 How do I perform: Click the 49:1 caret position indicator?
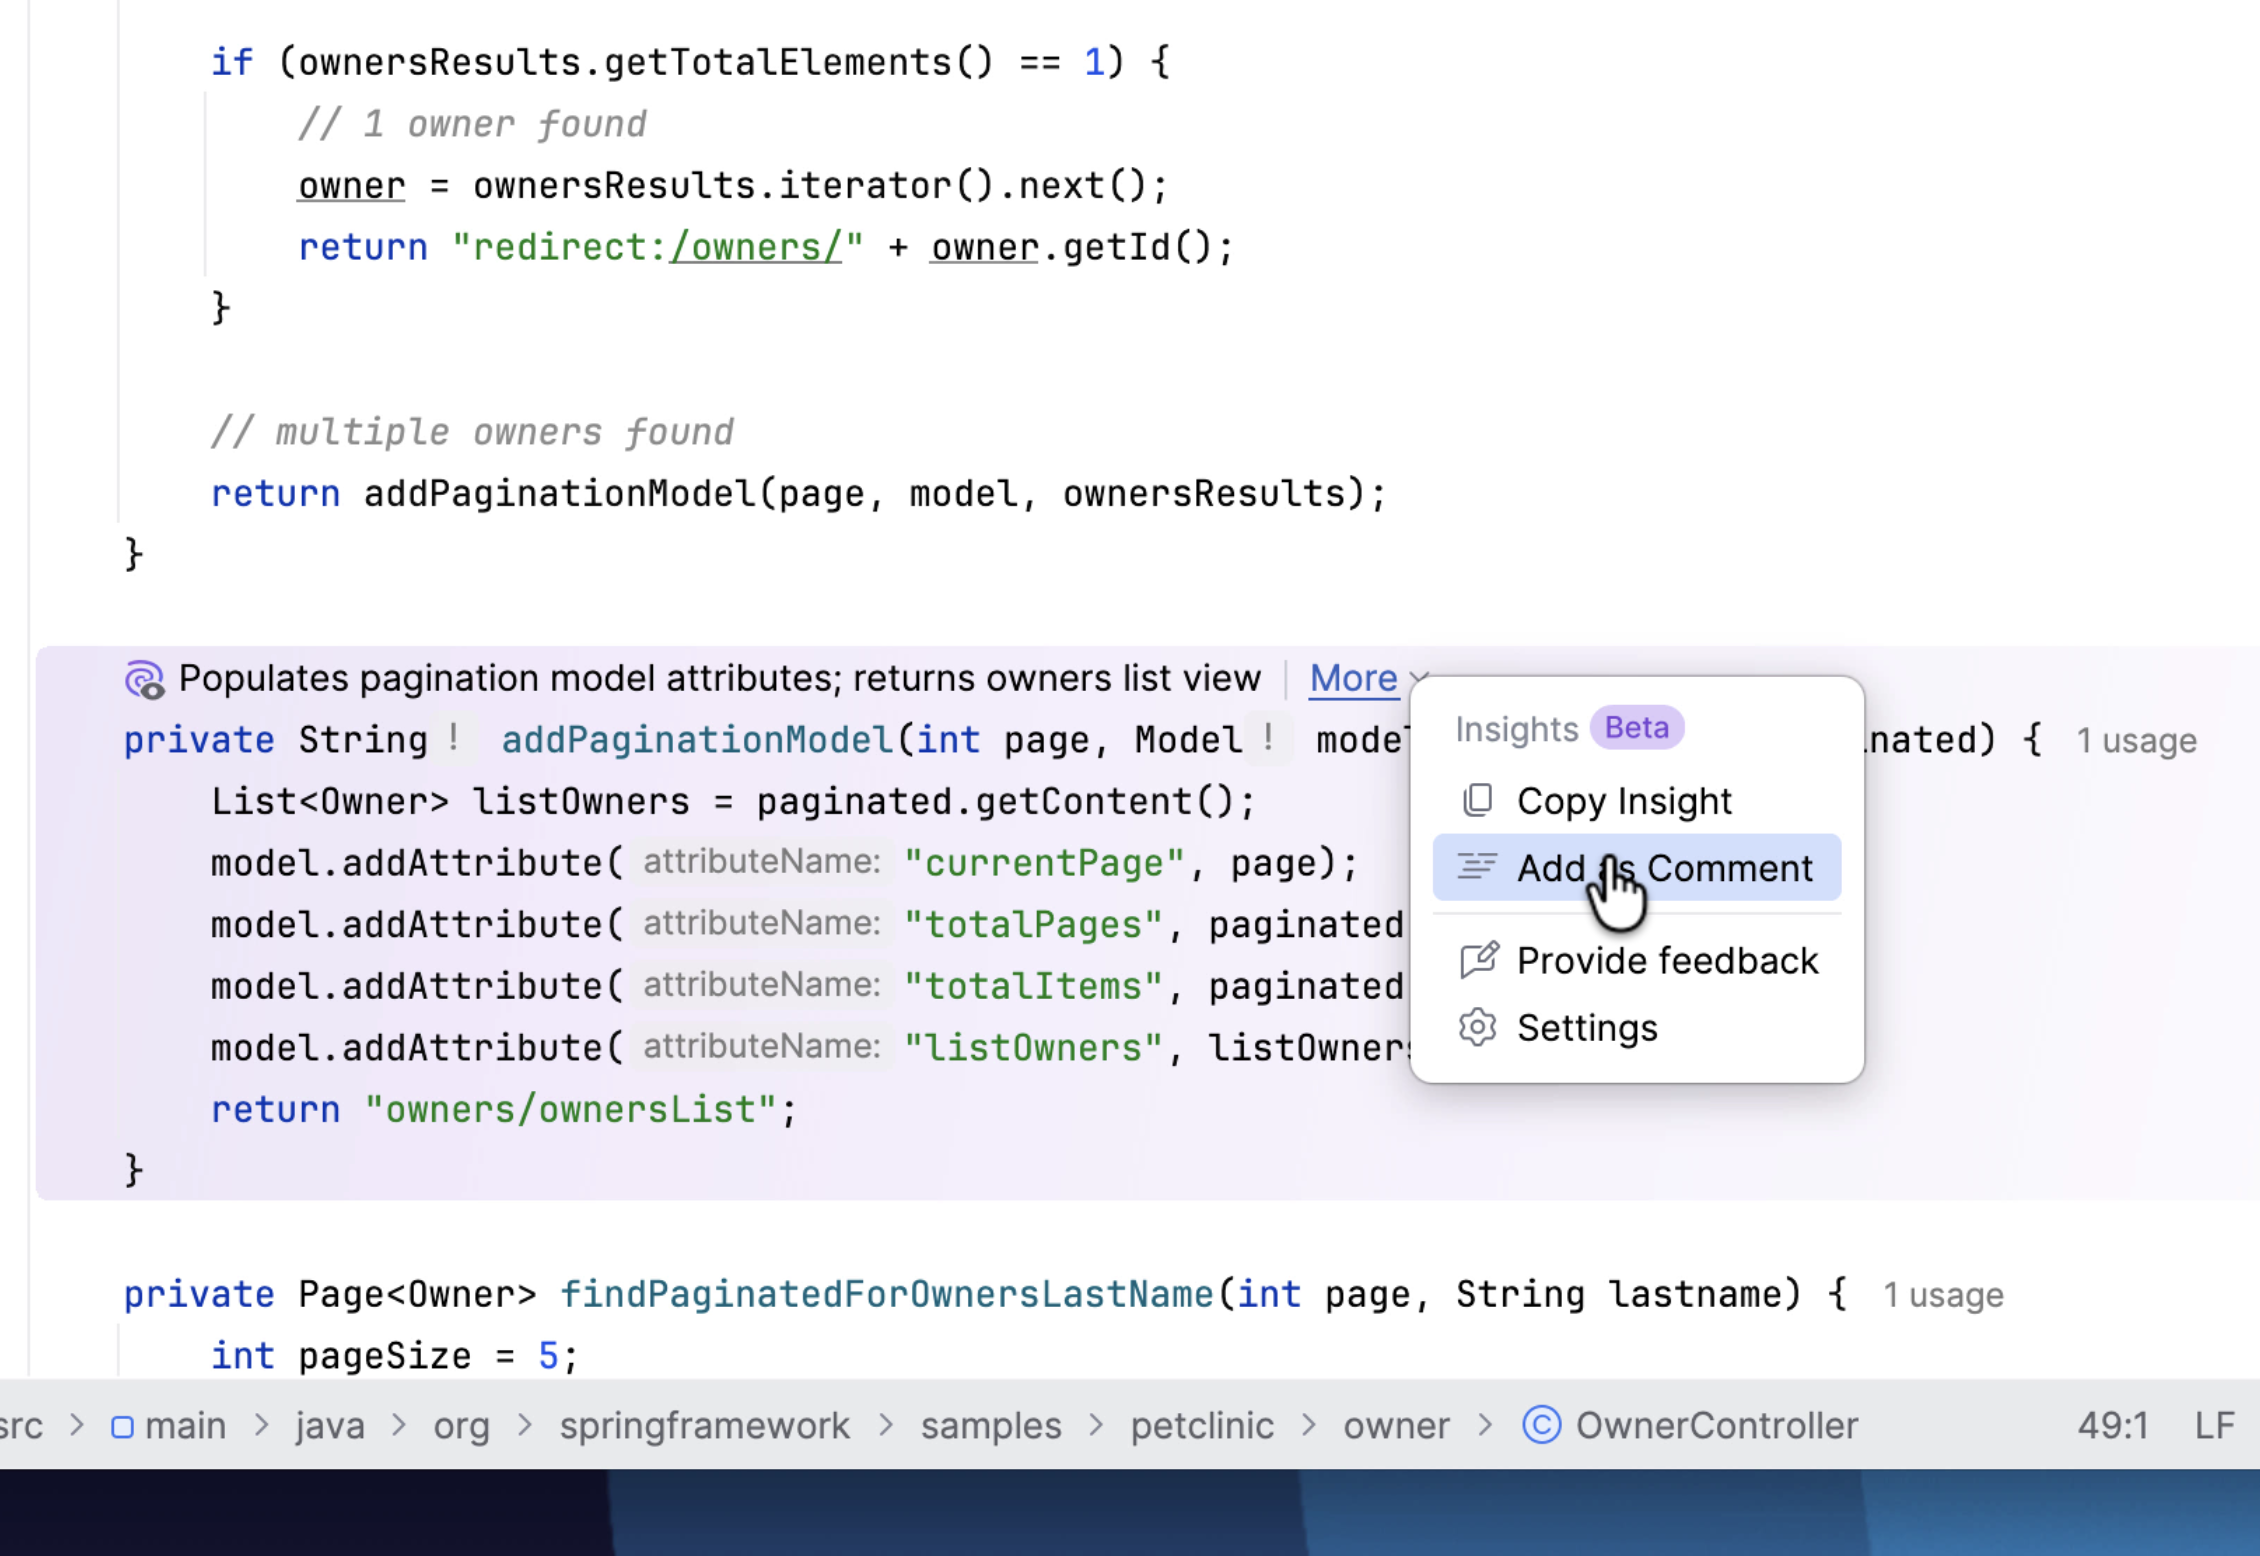pyautogui.click(x=2113, y=1426)
